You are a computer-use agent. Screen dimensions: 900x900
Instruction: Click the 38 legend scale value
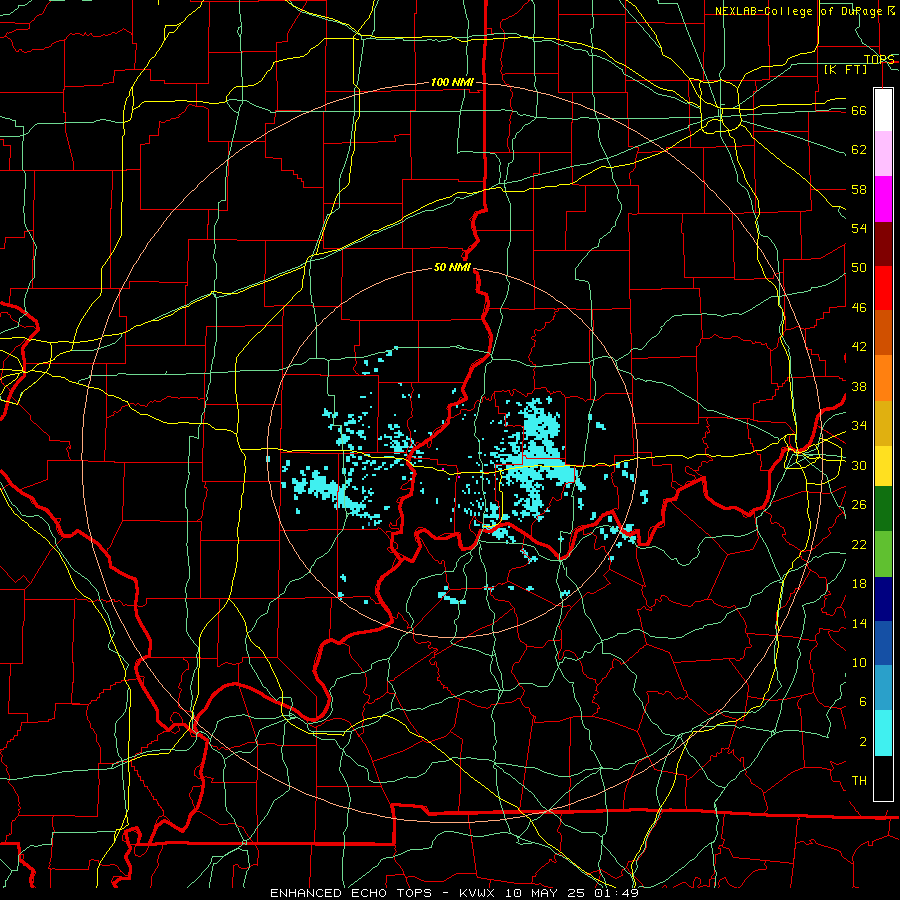[x=859, y=386]
